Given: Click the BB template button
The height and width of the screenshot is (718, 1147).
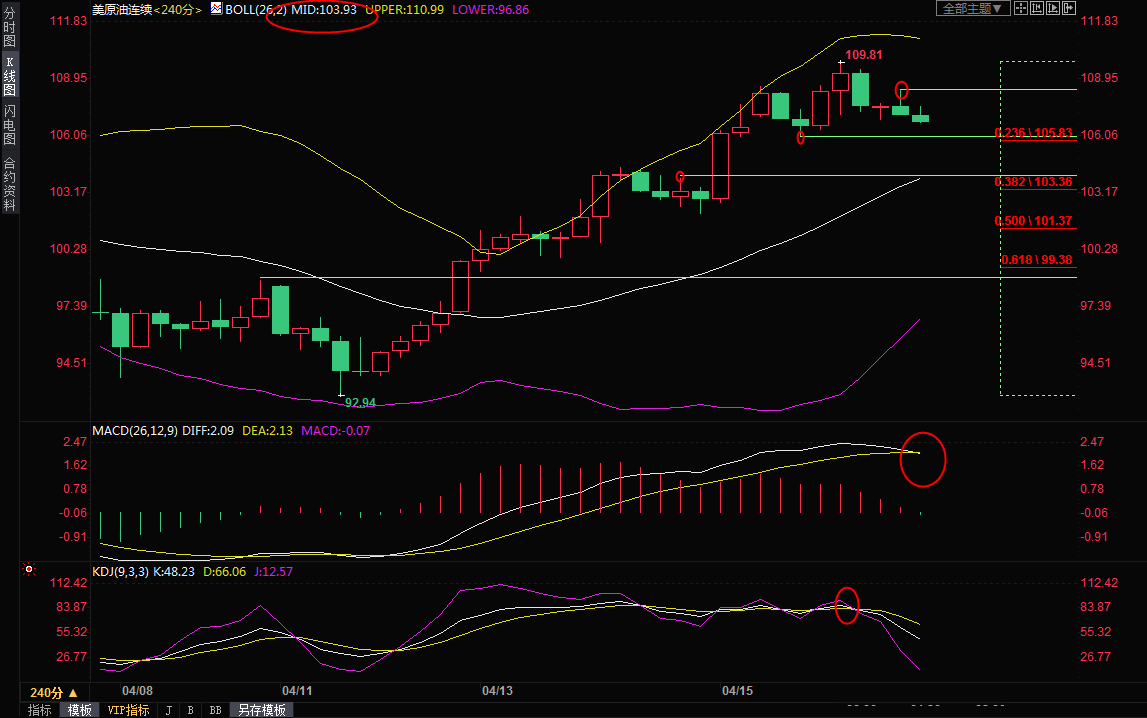Looking at the screenshot, I should [214, 710].
